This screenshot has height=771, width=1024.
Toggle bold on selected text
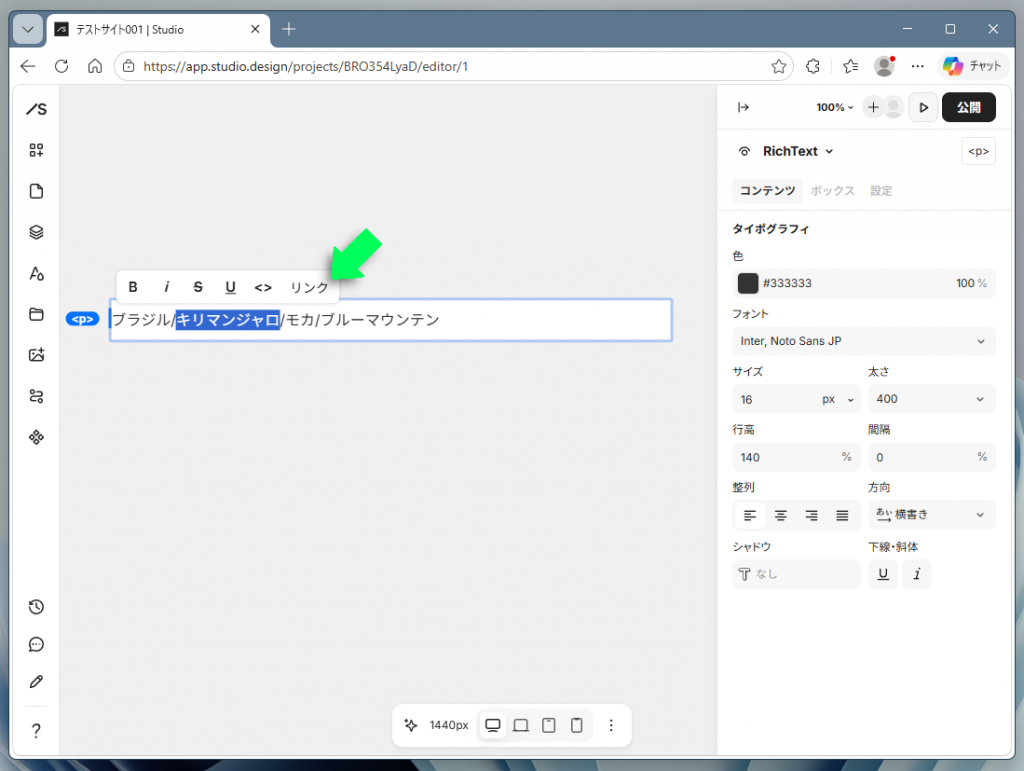coord(133,287)
